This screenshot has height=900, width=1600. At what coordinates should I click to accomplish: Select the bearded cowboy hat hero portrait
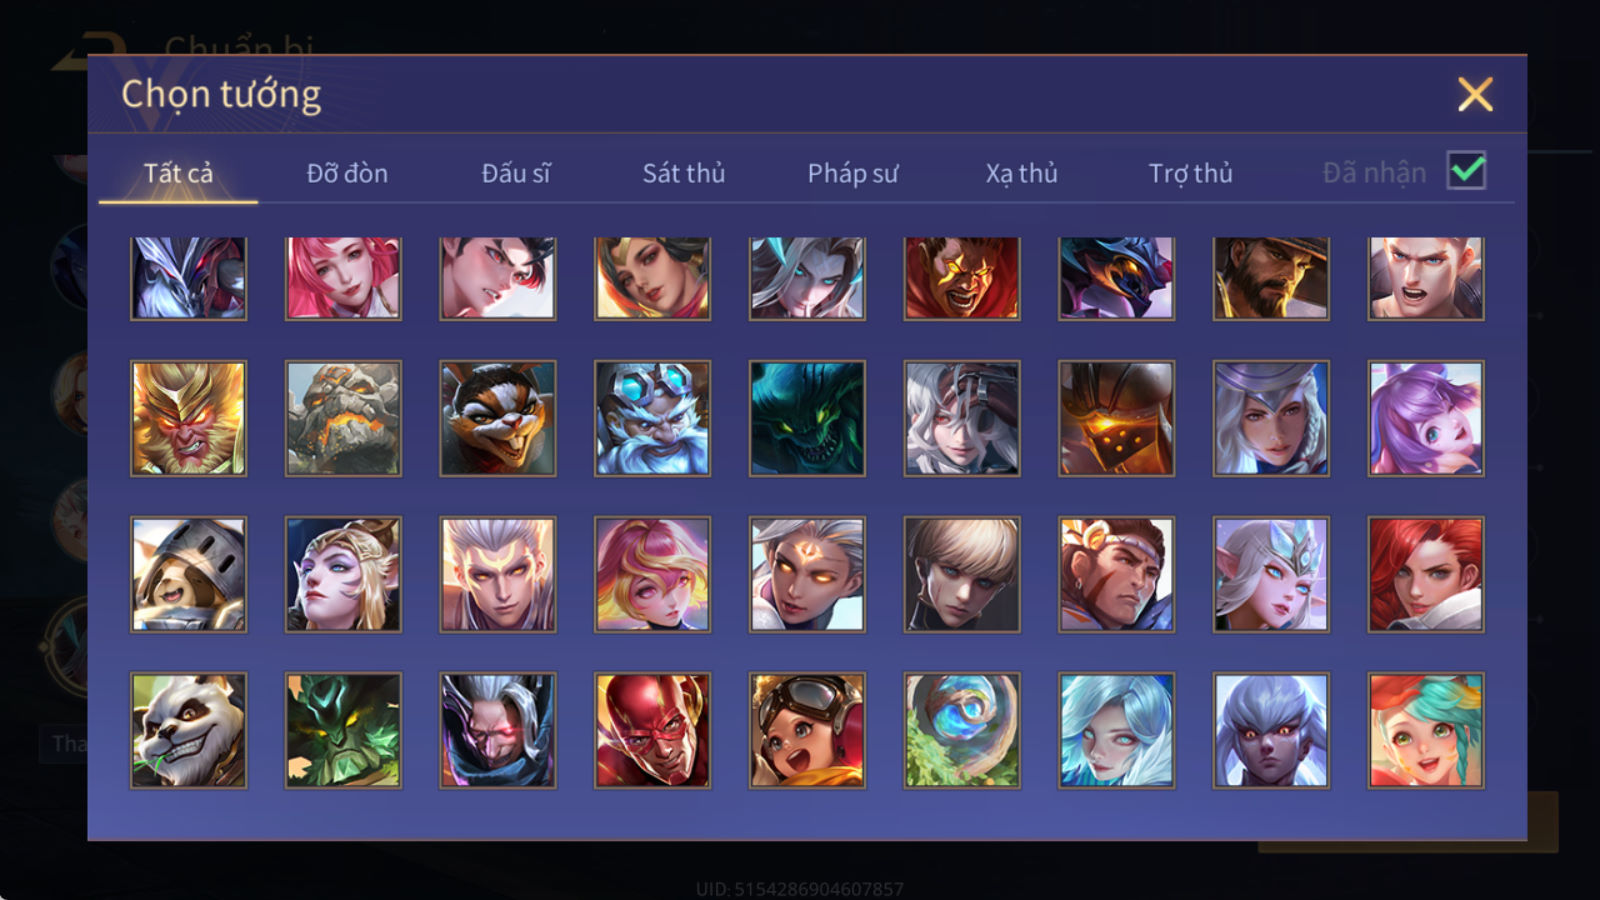1271,278
